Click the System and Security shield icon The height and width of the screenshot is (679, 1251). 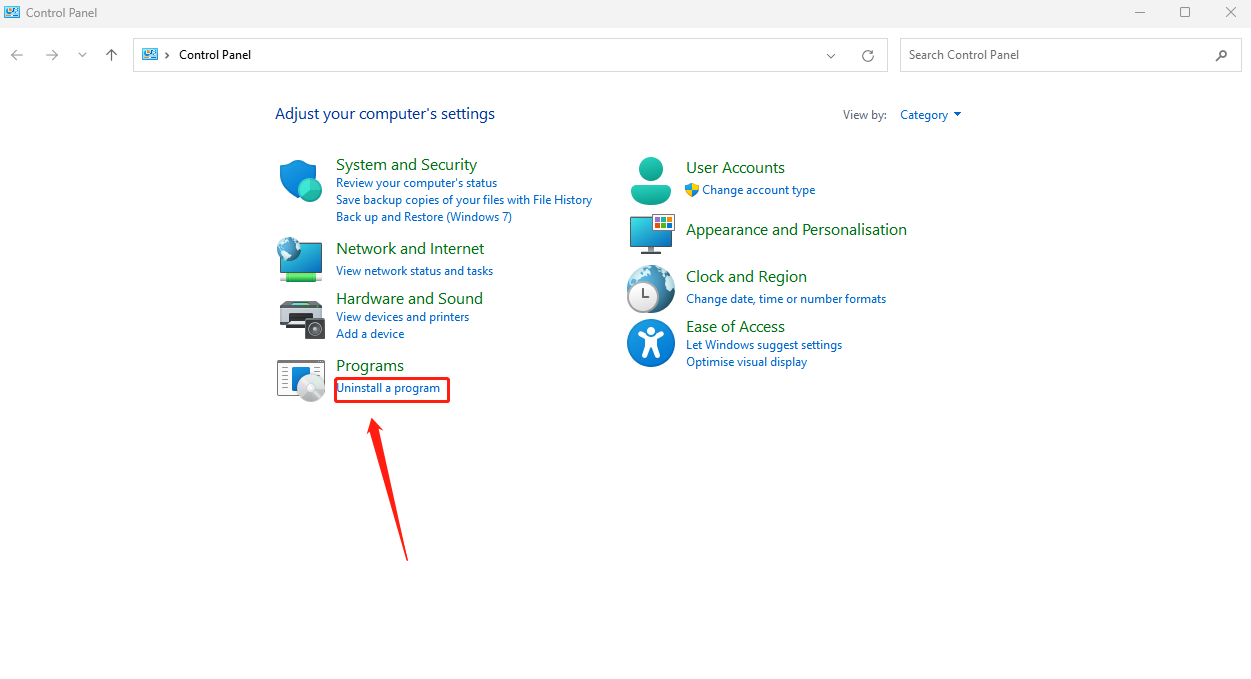point(299,181)
